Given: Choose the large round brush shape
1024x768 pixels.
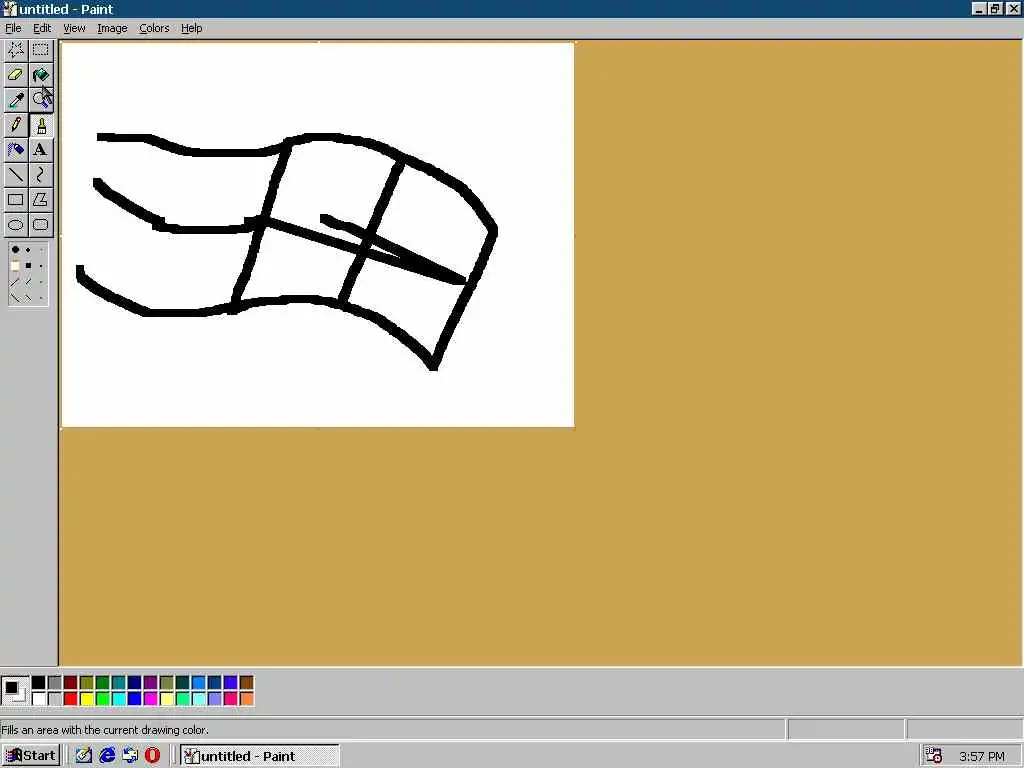Looking at the screenshot, I should [15, 249].
